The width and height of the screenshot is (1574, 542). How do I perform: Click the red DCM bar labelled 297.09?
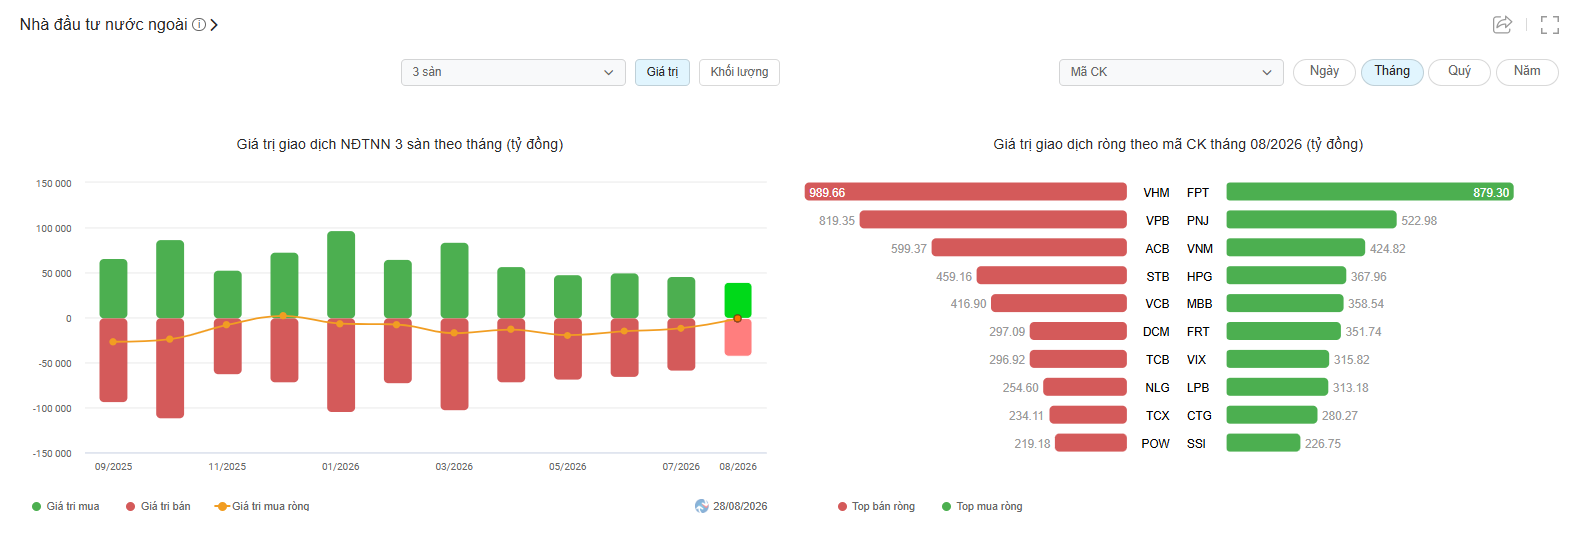(1078, 331)
